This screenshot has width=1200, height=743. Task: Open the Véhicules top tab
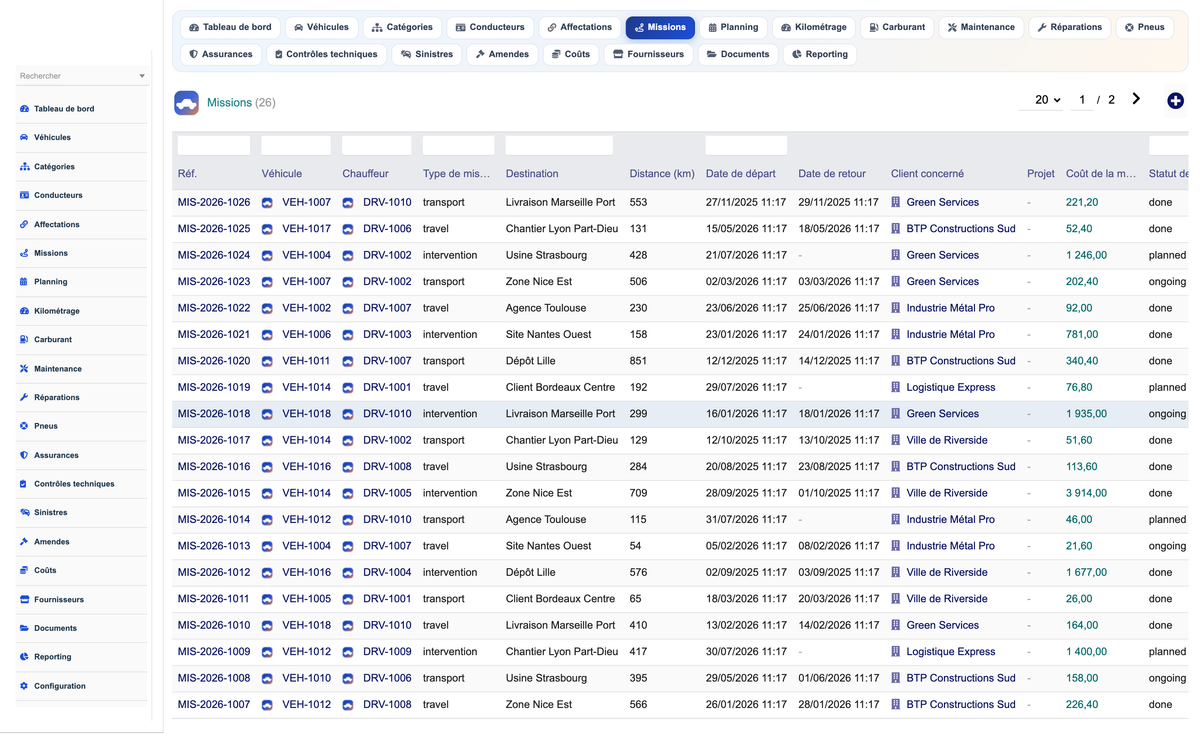click(x=322, y=28)
